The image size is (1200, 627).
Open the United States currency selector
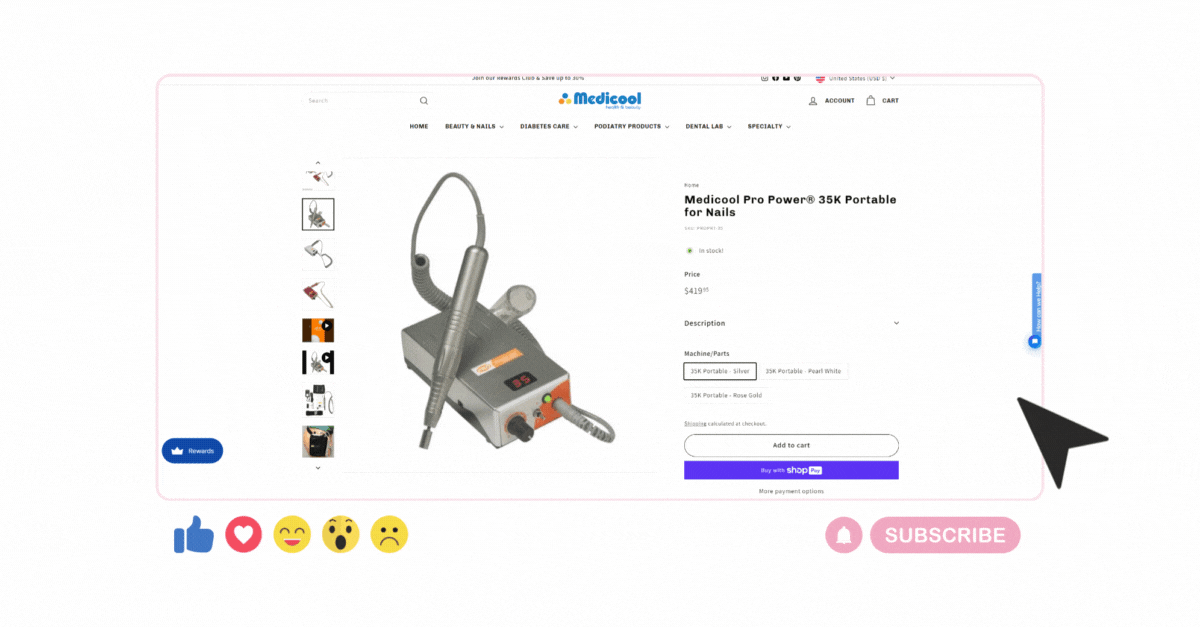855,78
